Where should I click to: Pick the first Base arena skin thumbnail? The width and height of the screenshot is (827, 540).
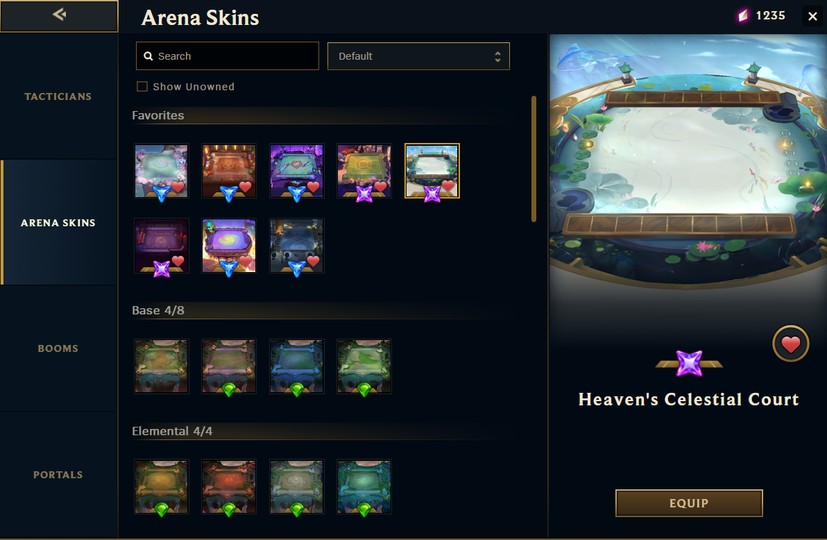click(161, 367)
